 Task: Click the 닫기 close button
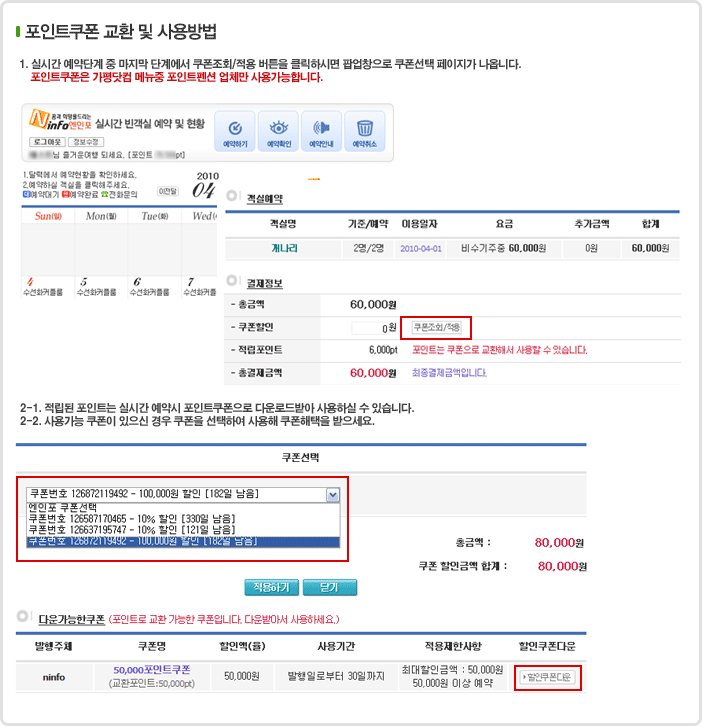point(330,587)
